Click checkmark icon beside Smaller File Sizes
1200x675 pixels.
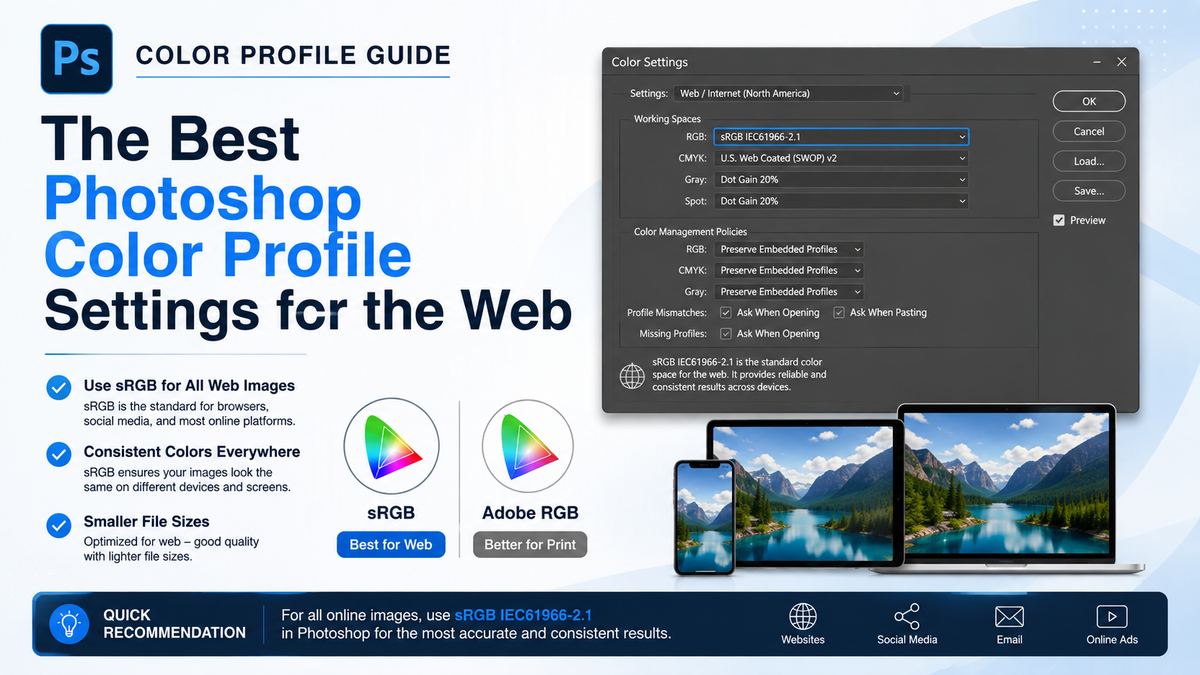click(59, 524)
